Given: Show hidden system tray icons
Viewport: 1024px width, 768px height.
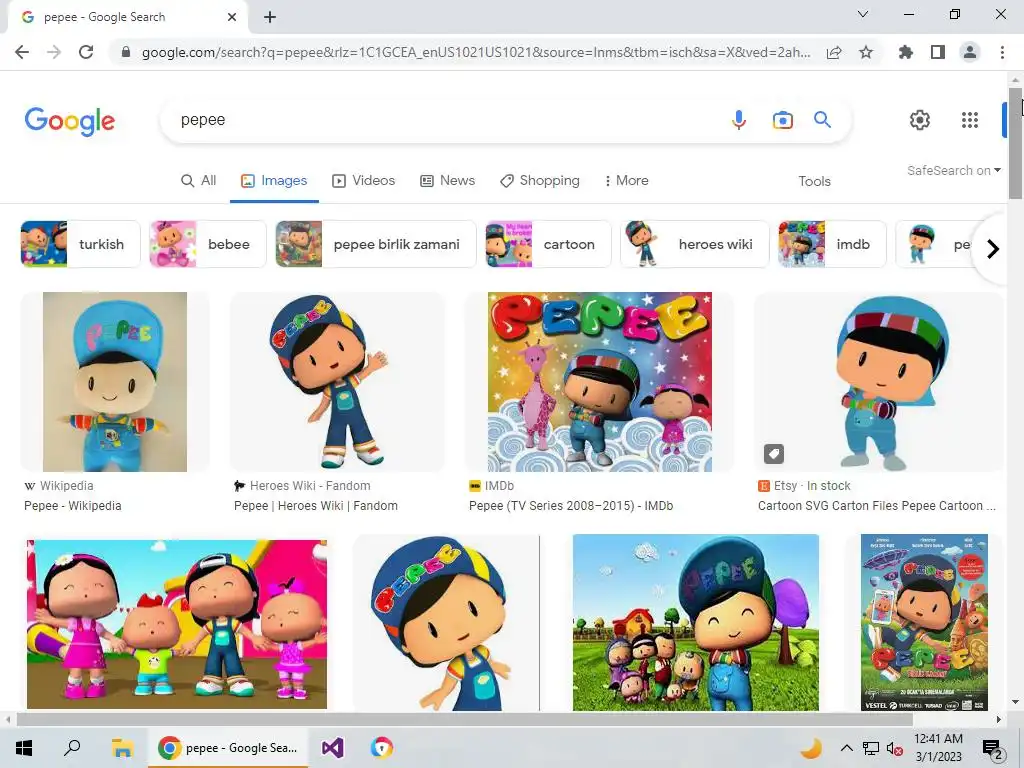Looking at the screenshot, I should pos(846,748).
